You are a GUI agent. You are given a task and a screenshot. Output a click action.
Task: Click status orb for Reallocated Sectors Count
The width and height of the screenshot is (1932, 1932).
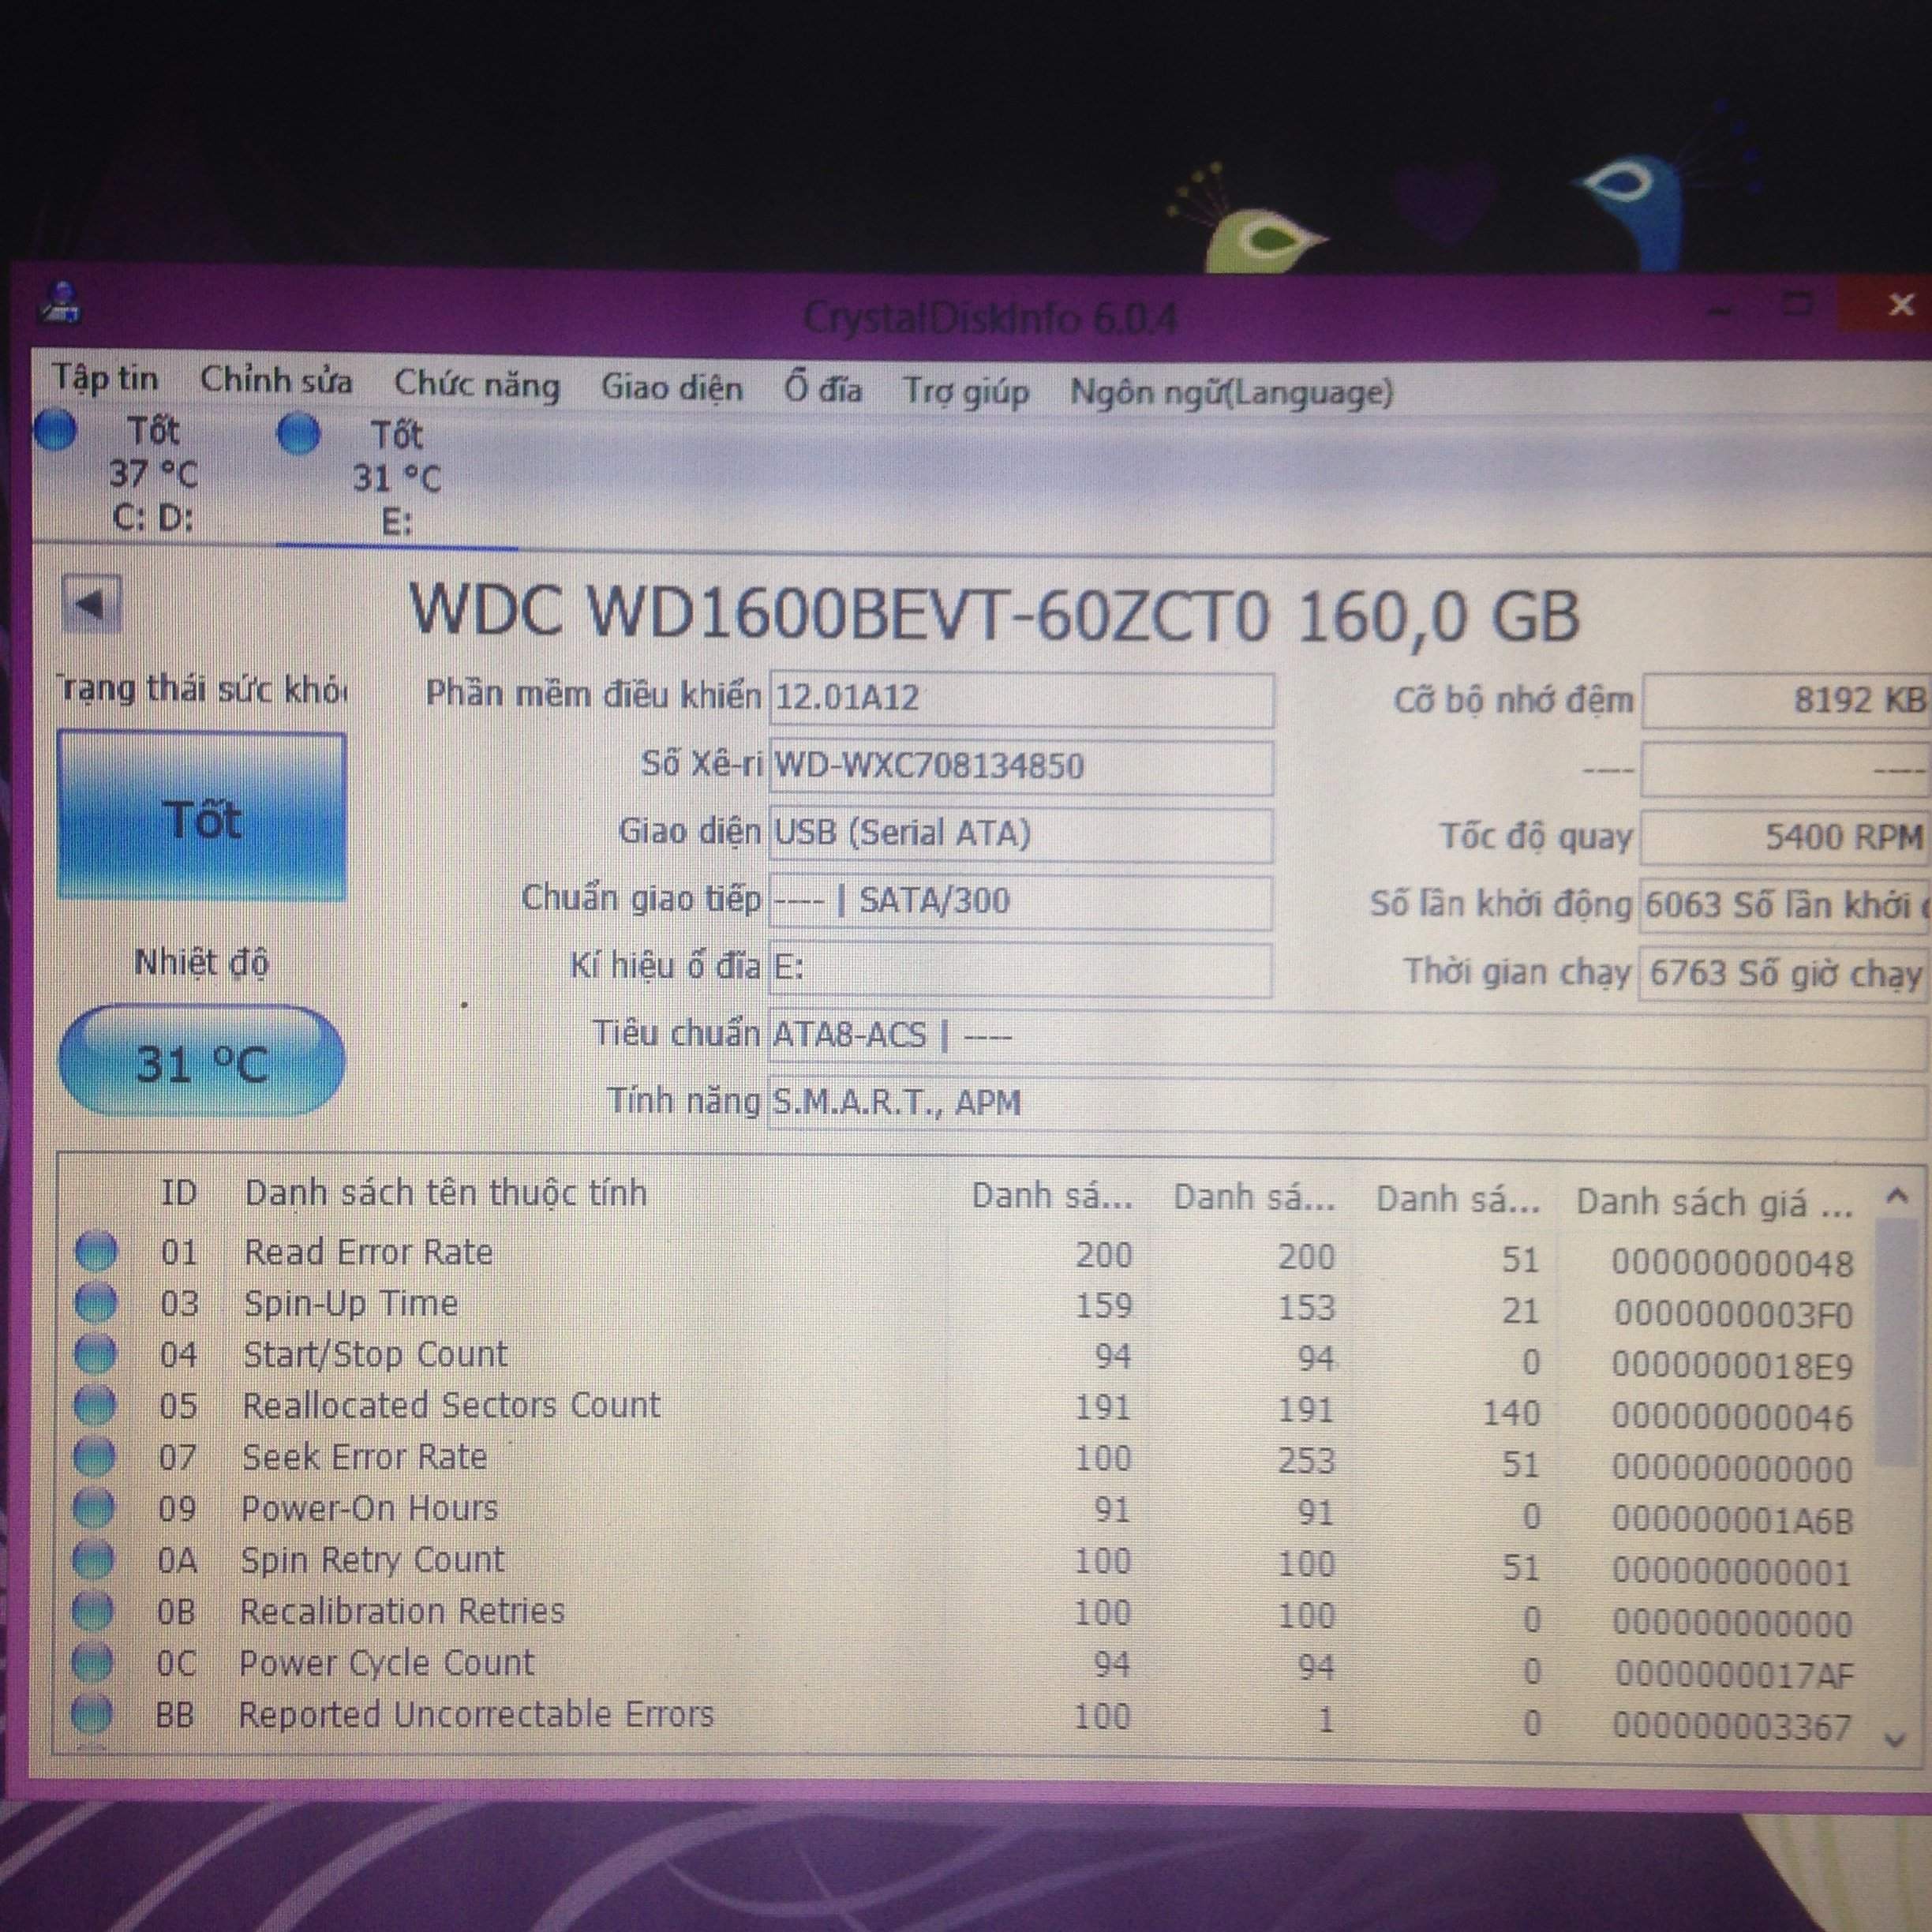[96, 1404]
